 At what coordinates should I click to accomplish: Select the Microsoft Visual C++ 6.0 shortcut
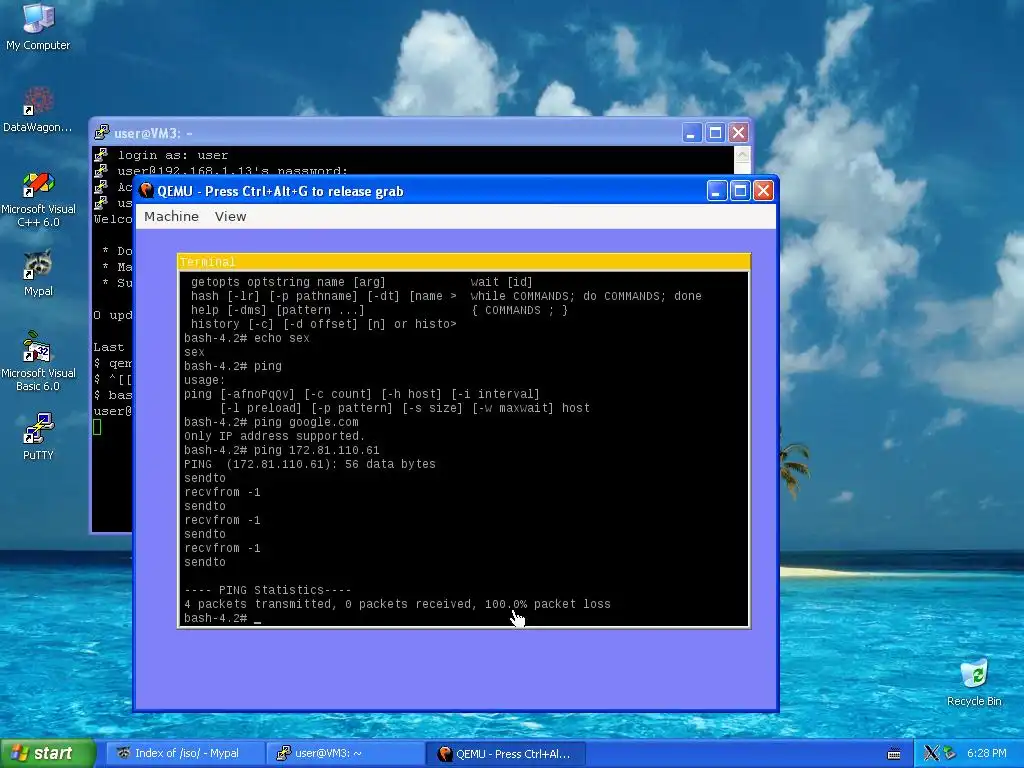38,199
